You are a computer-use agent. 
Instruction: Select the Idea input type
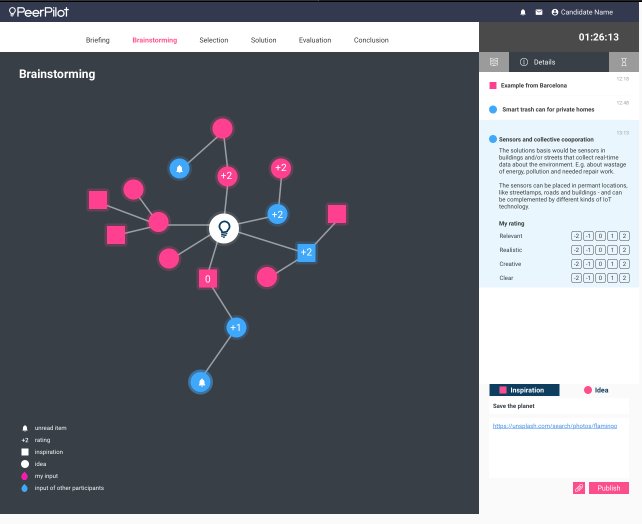pyautogui.click(x=596, y=390)
